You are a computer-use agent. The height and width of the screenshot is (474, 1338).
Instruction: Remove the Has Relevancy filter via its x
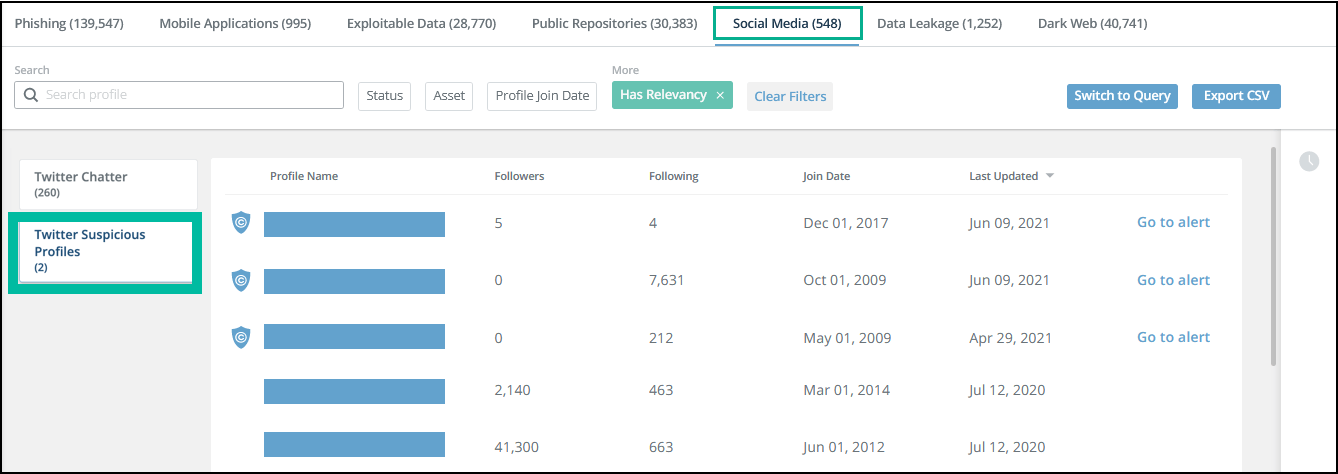pos(720,96)
